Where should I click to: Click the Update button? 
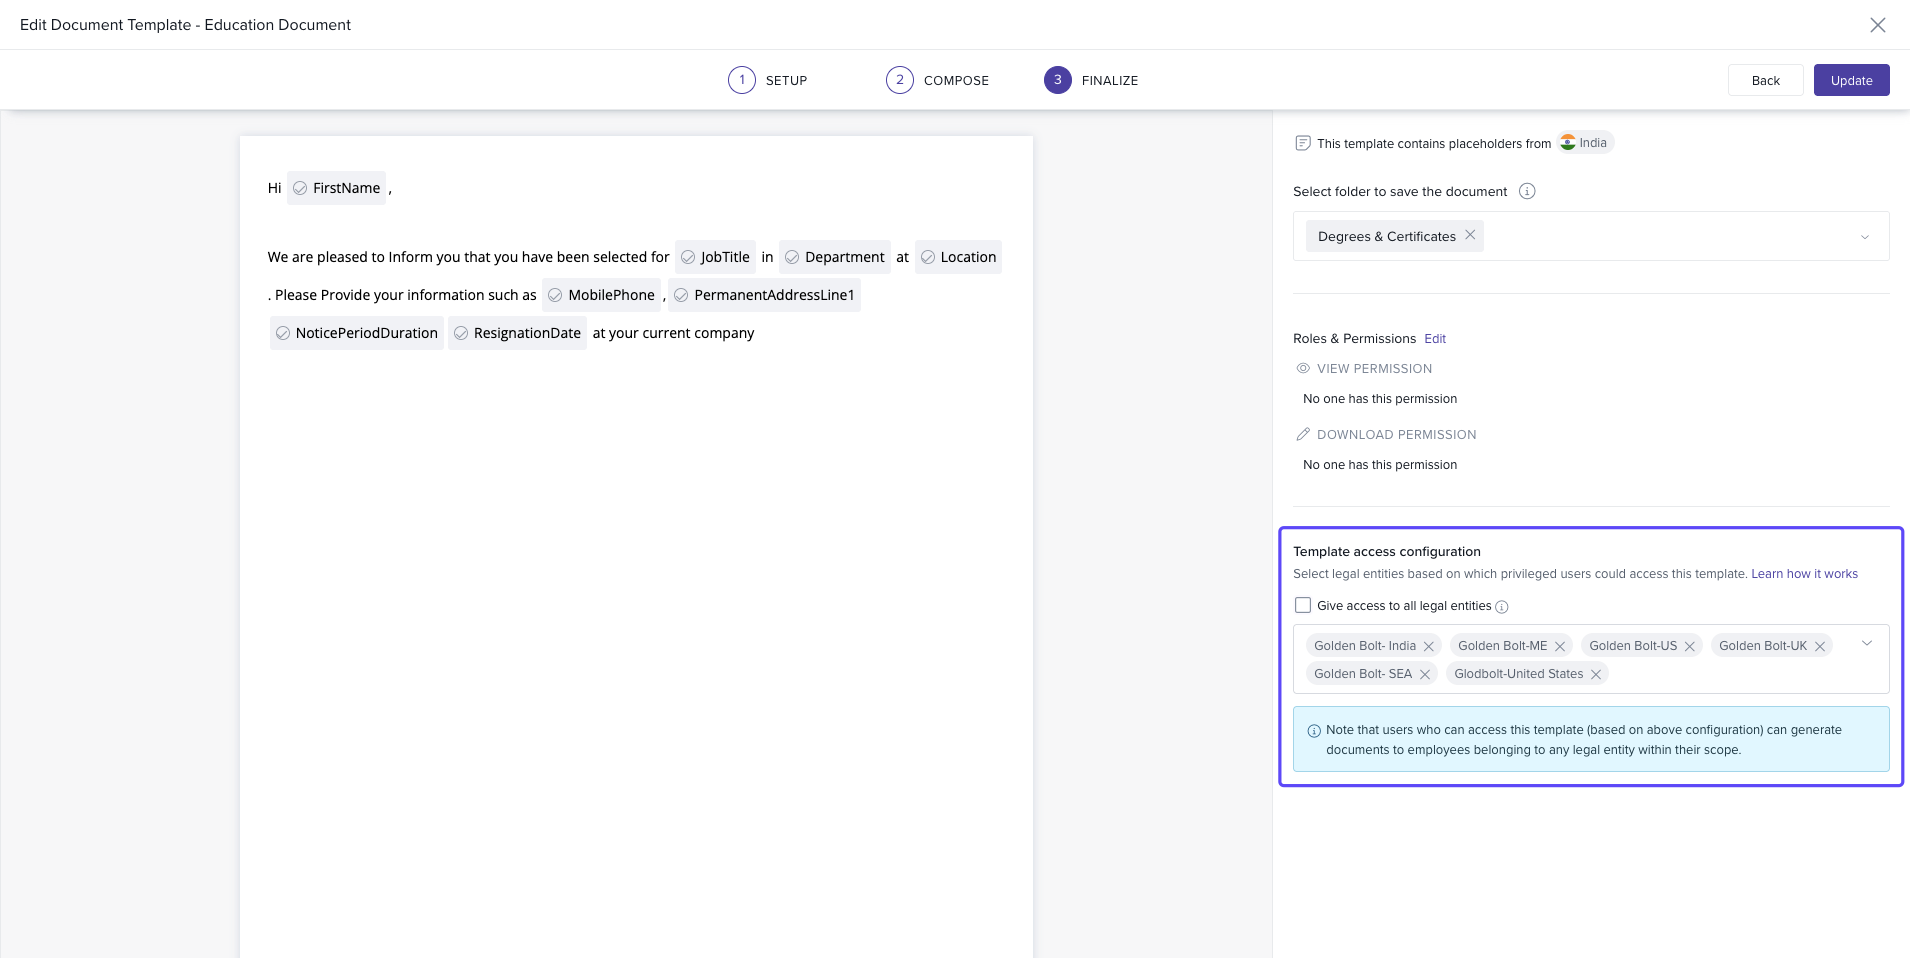[x=1851, y=80]
